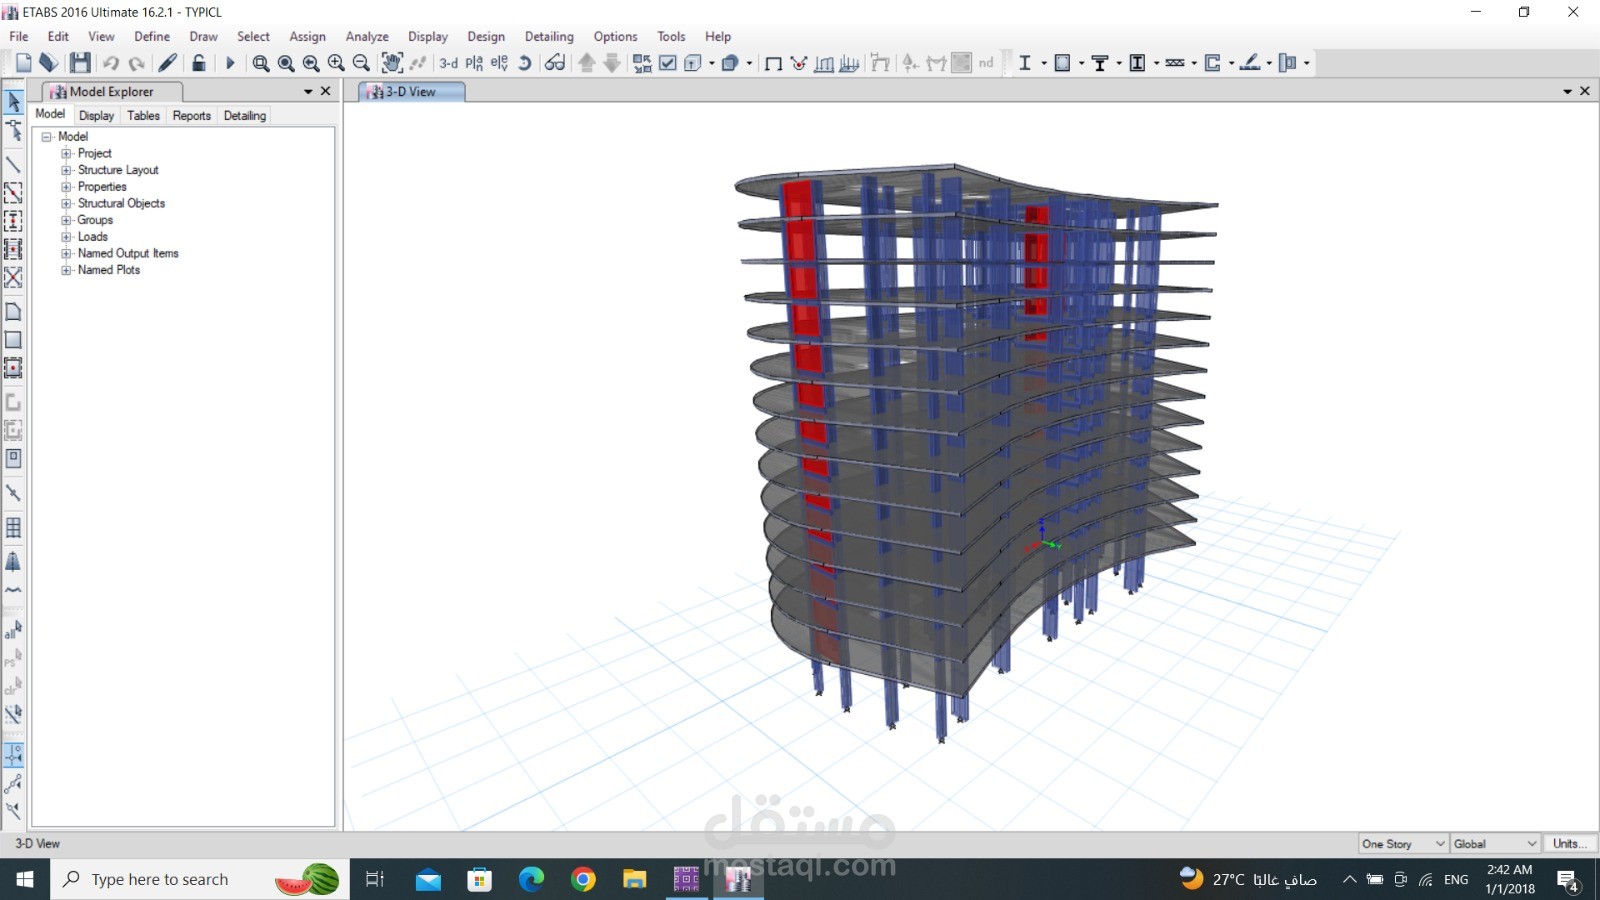
Task: Open the File menu
Action: (x=19, y=36)
